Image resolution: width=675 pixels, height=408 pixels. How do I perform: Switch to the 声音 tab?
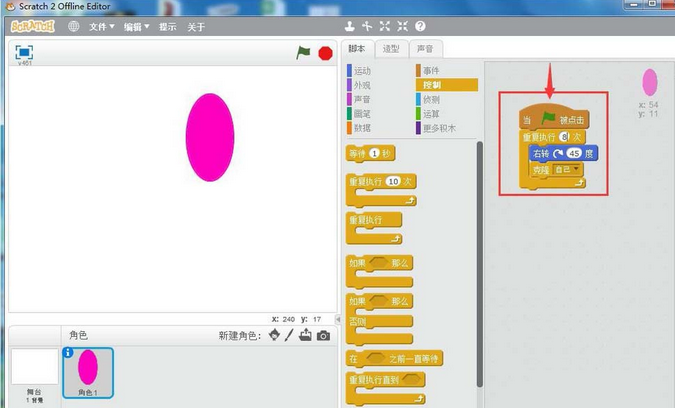pyautogui.click(x=425, y=48)
